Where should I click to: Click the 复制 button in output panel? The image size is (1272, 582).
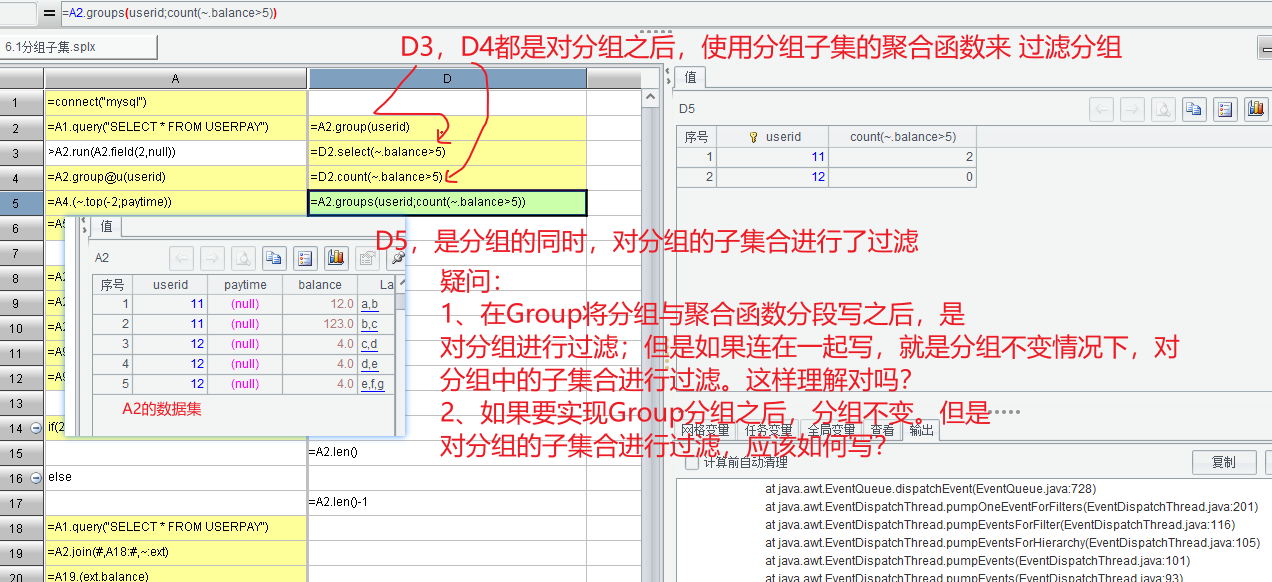1223,462
